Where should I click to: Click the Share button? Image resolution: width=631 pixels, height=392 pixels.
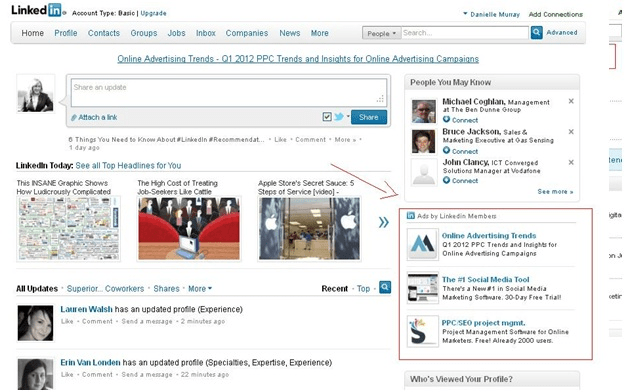point(369,117)
